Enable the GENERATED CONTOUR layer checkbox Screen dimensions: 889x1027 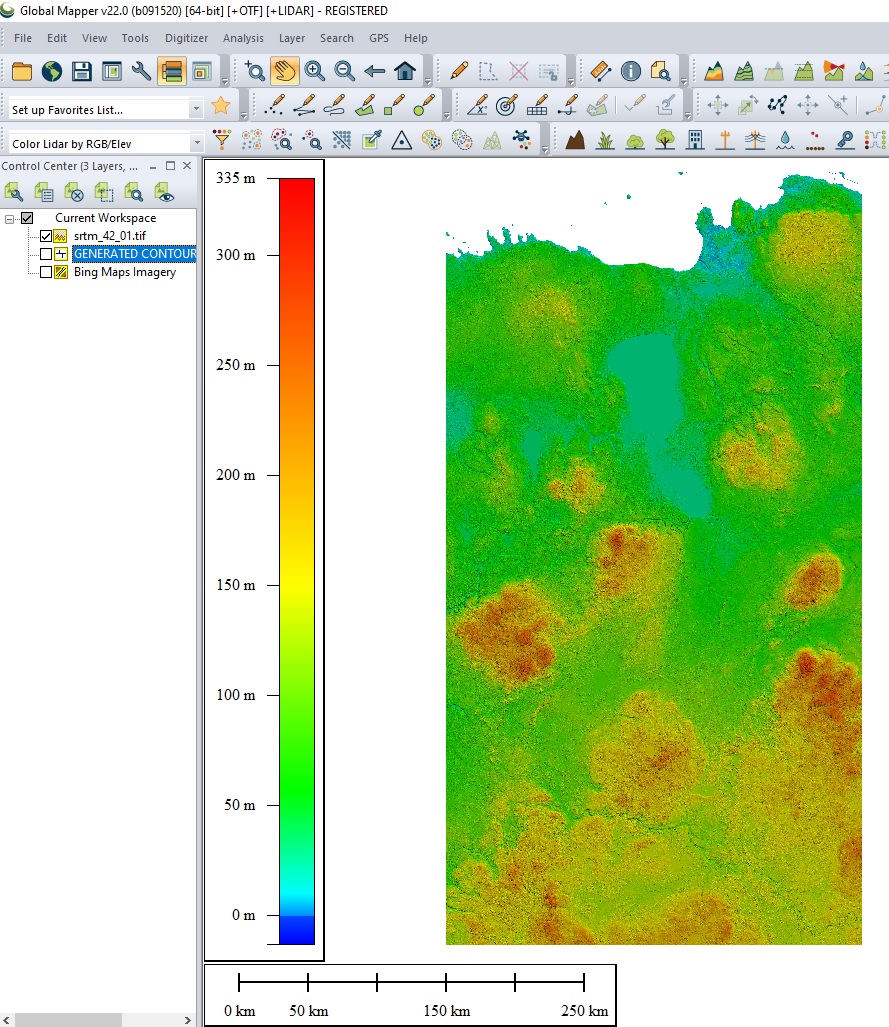(x=46, y=254)
